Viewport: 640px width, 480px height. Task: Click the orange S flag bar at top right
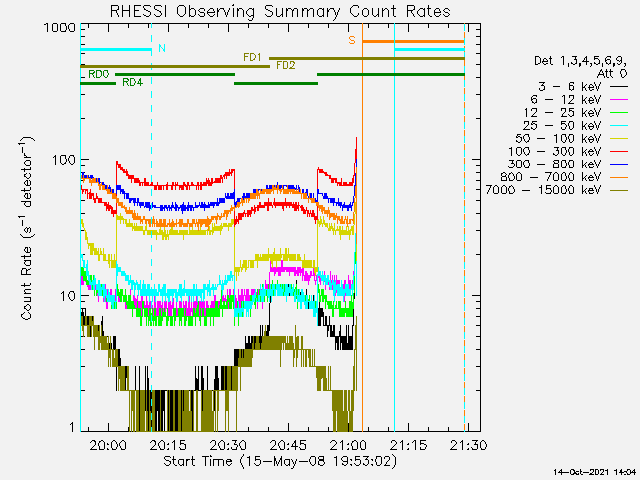point(413,41)
